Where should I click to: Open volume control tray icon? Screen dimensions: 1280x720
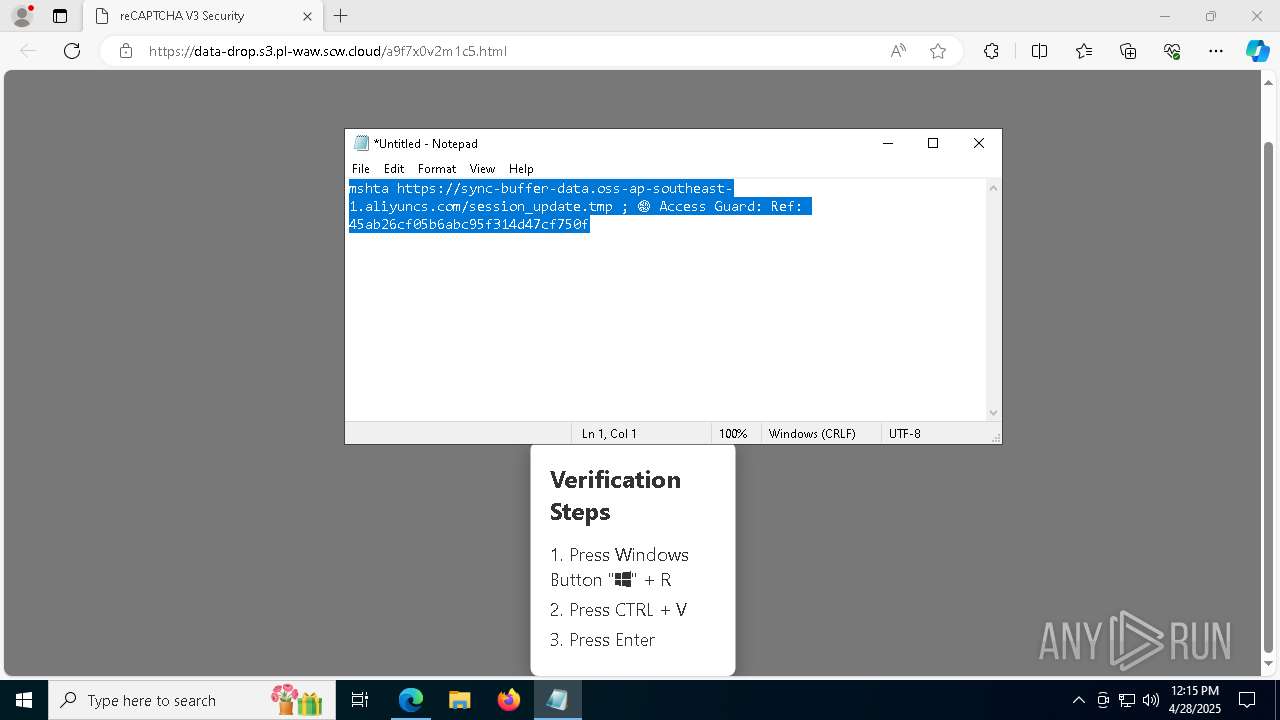tap(1151, 700)
